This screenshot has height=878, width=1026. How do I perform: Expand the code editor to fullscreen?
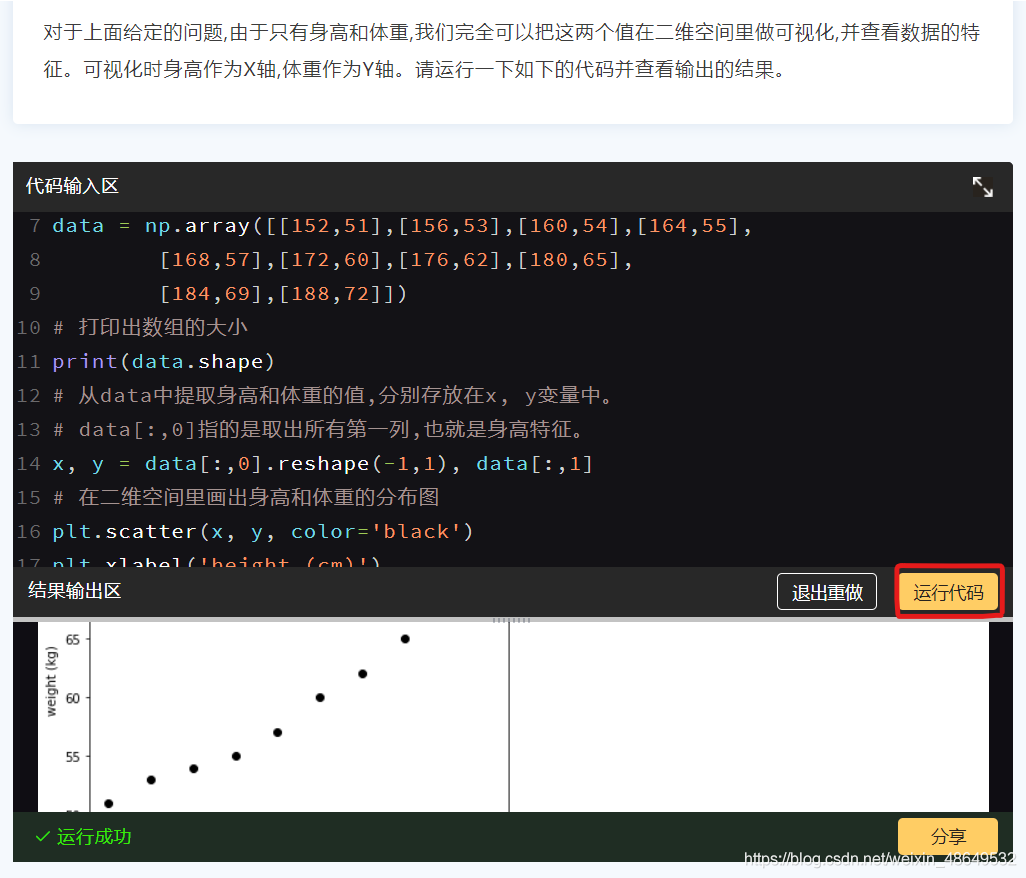click(x=982, y=187)
